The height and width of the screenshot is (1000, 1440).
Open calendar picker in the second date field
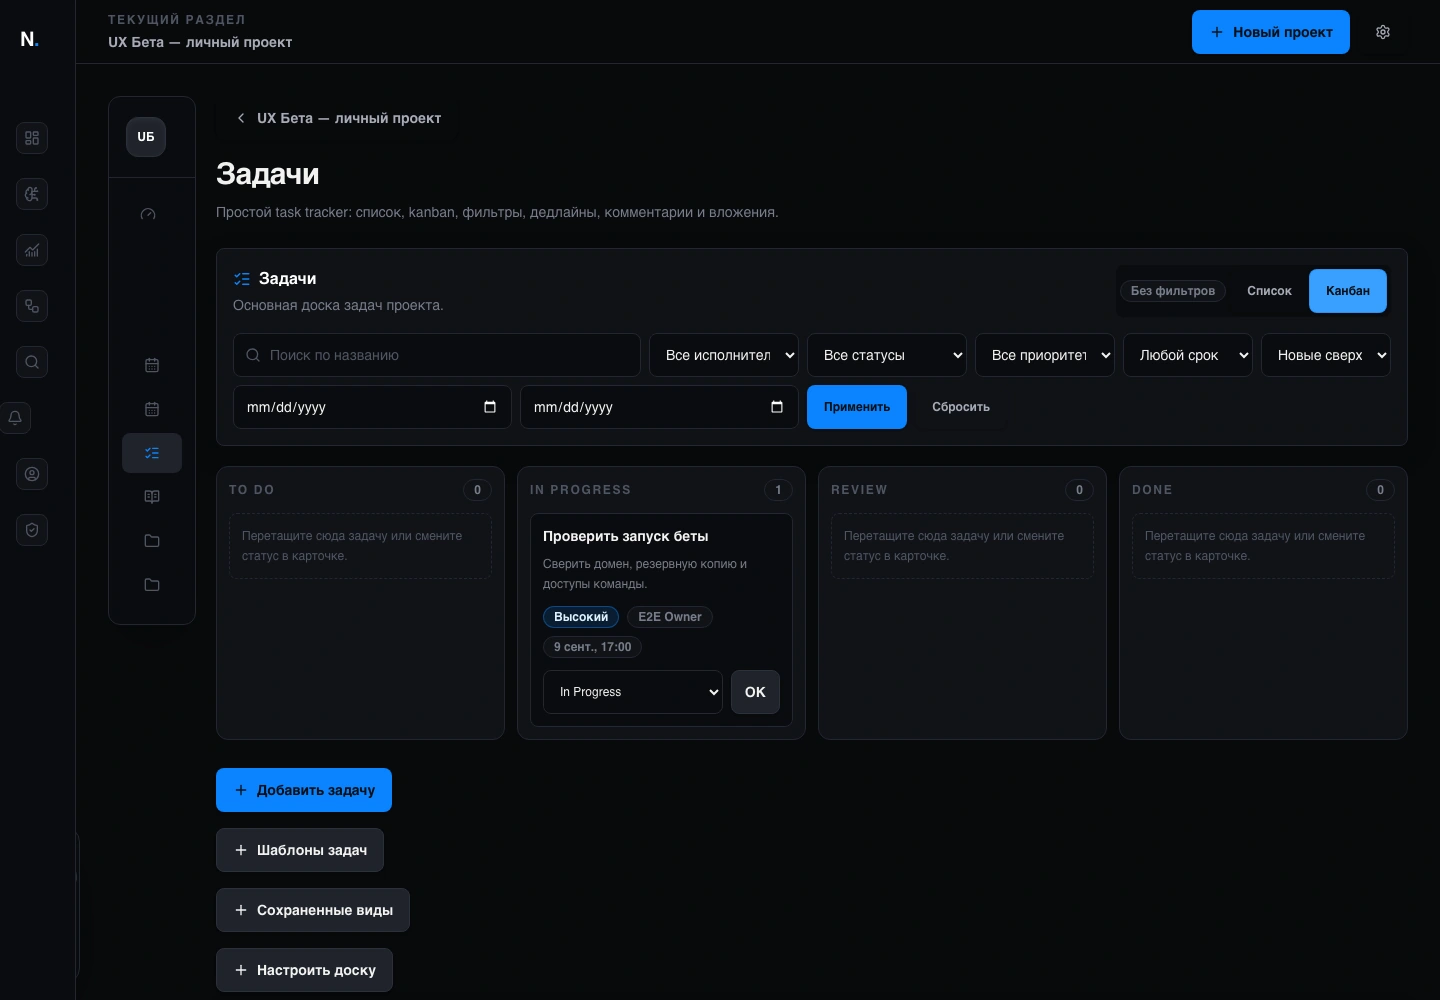point(777,407)
